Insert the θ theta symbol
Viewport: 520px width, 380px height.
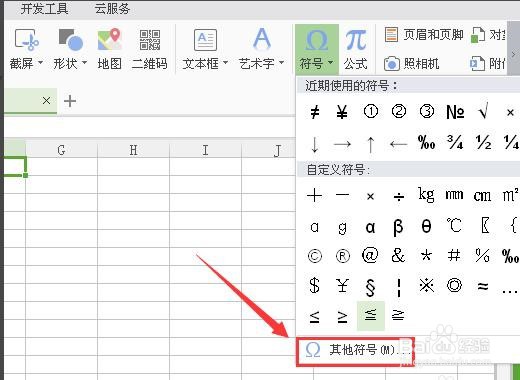[x=426, y=226]
